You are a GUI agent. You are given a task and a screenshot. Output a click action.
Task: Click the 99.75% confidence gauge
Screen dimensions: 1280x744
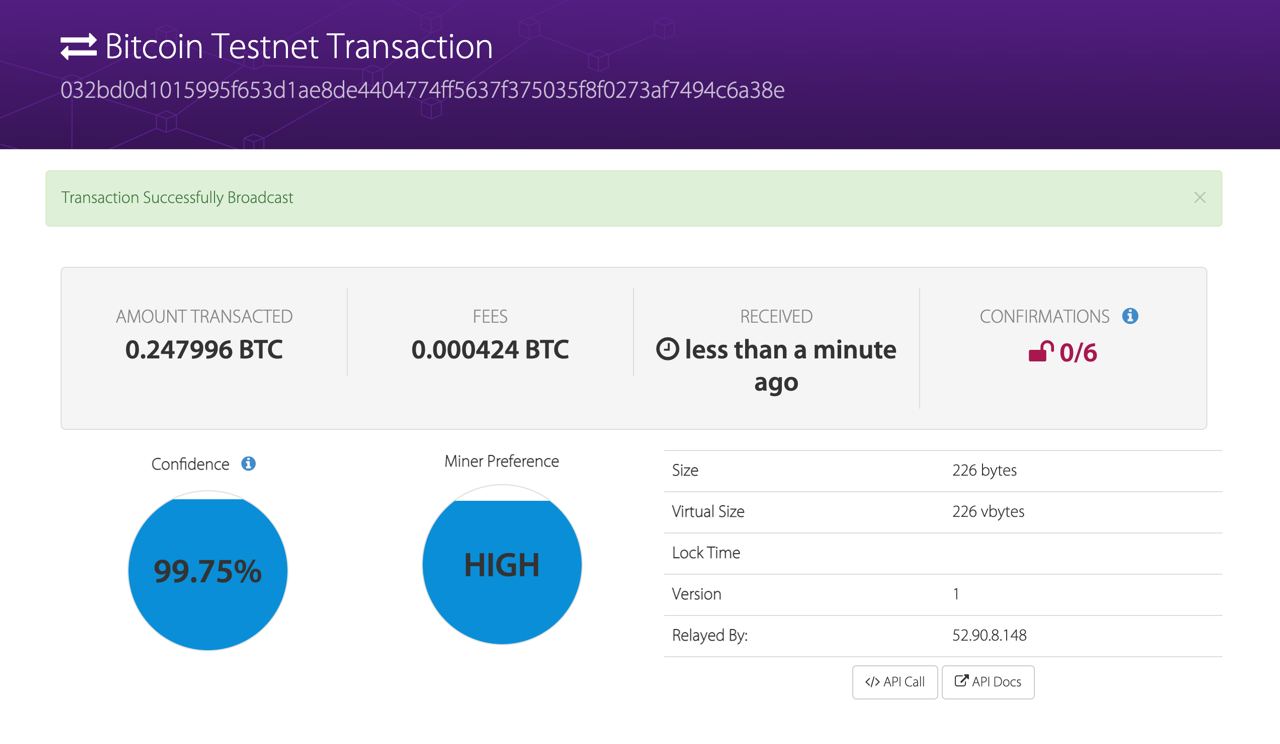point(208,571)
